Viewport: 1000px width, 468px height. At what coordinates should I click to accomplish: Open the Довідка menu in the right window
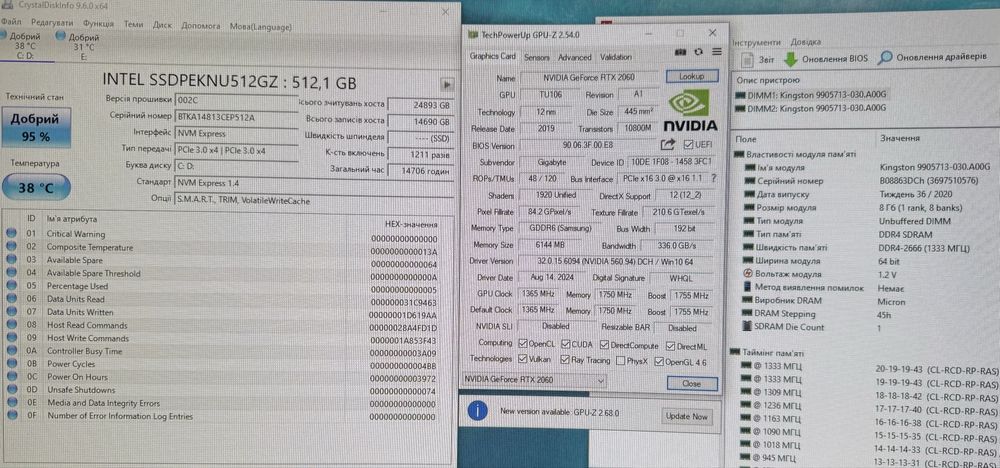[x=805, y=42]
